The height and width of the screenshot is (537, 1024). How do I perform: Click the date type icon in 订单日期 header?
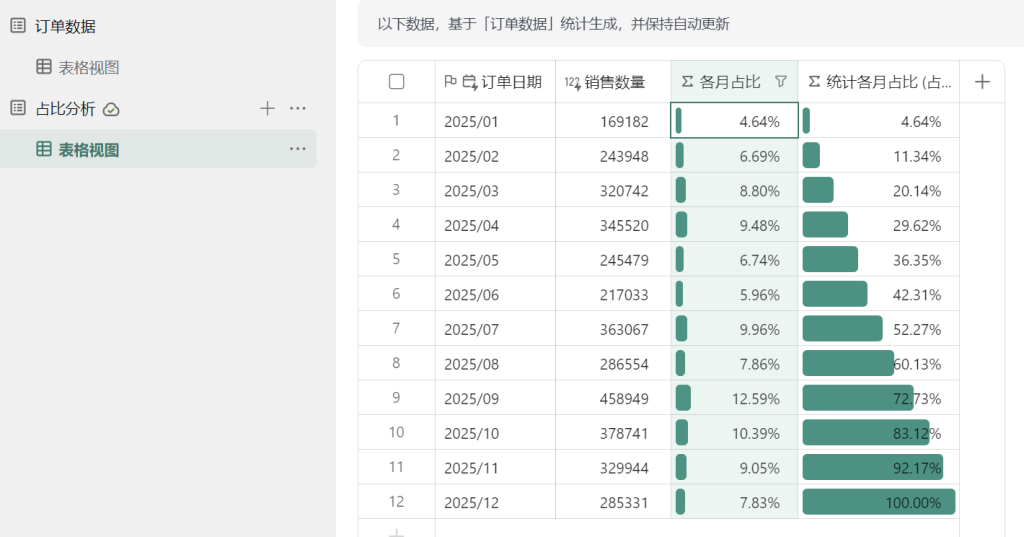470,82
